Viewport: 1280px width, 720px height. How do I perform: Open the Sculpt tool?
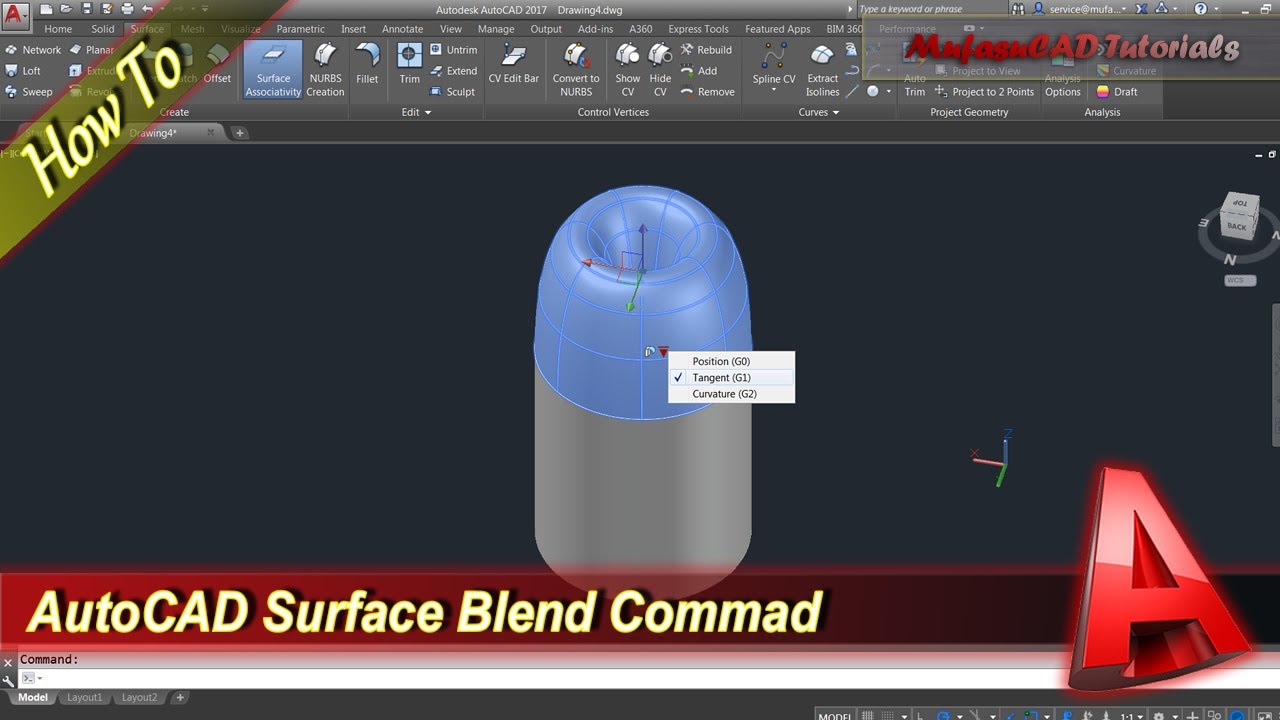click(x=453, y=92)
